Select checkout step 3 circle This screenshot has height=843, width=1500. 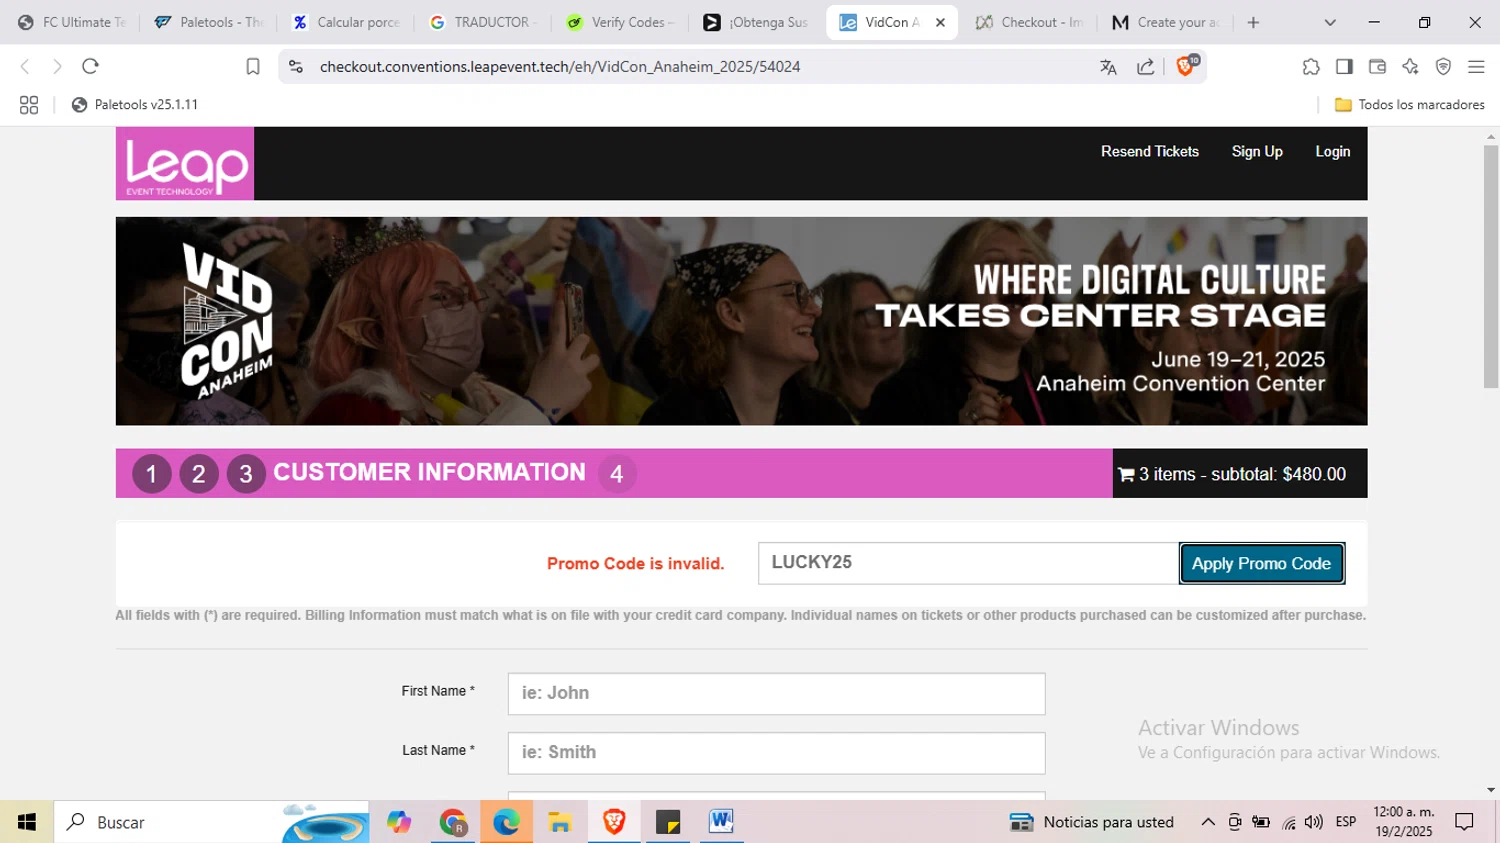246,474
